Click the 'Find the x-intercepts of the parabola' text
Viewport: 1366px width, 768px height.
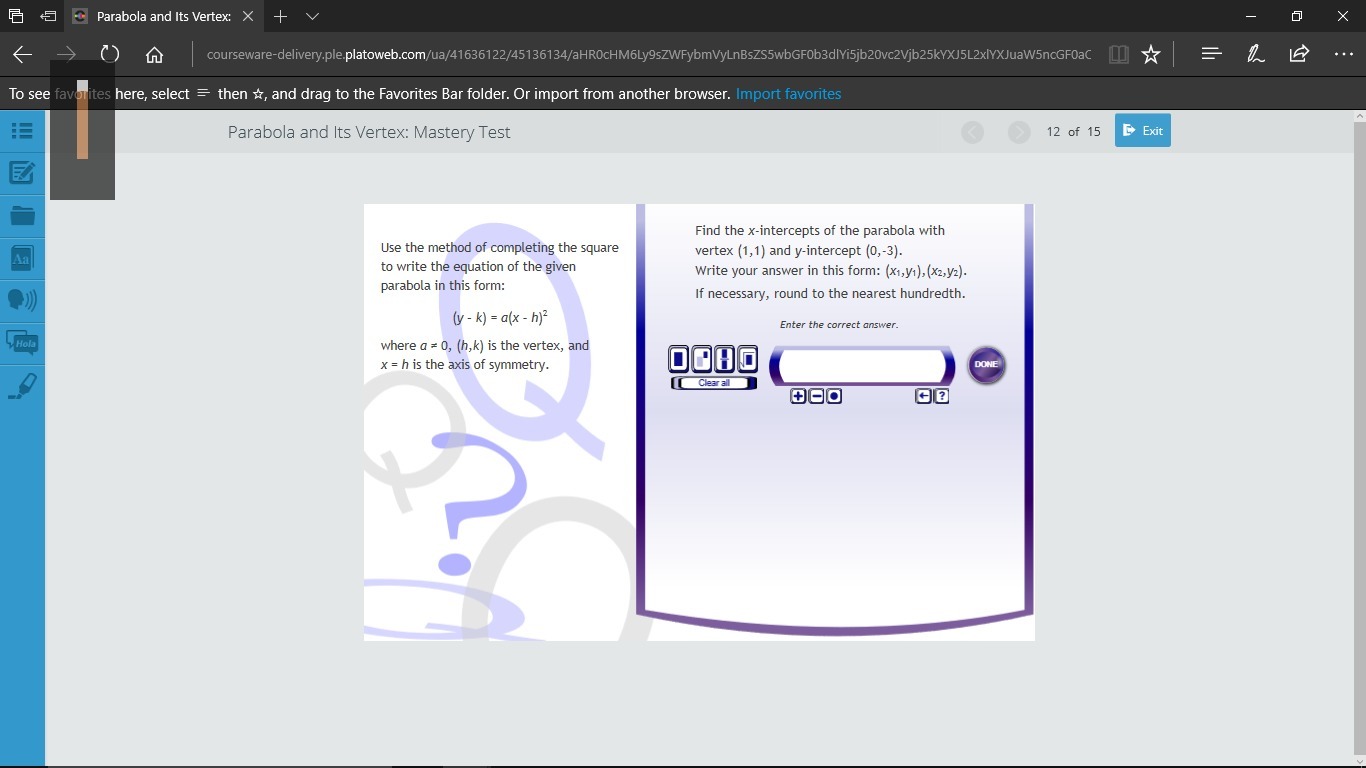tap(820, 230)
